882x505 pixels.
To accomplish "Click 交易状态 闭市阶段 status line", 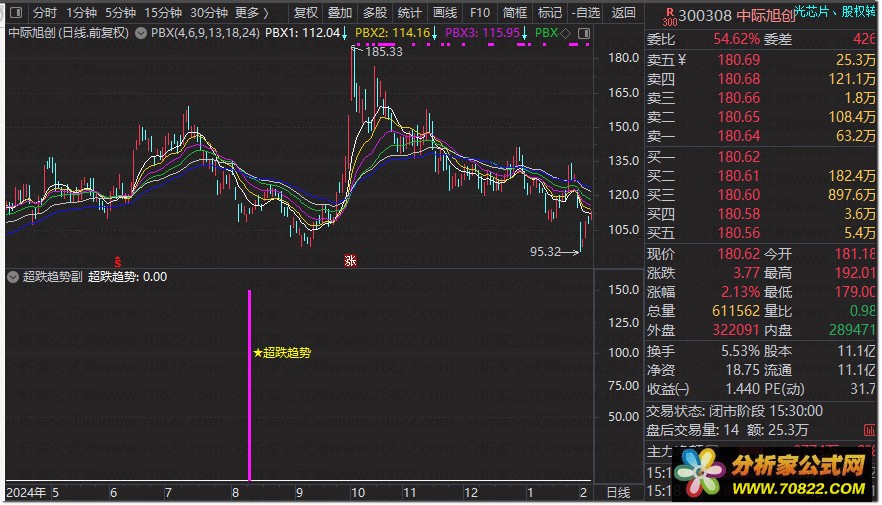I will coord(735,411).
